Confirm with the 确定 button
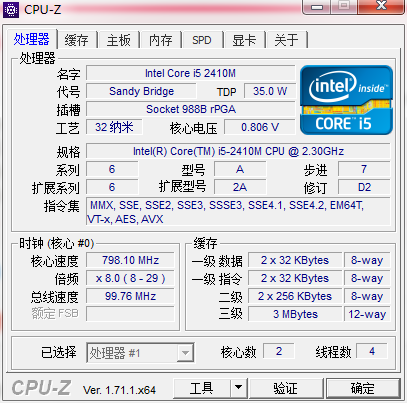 coord(363,388)
